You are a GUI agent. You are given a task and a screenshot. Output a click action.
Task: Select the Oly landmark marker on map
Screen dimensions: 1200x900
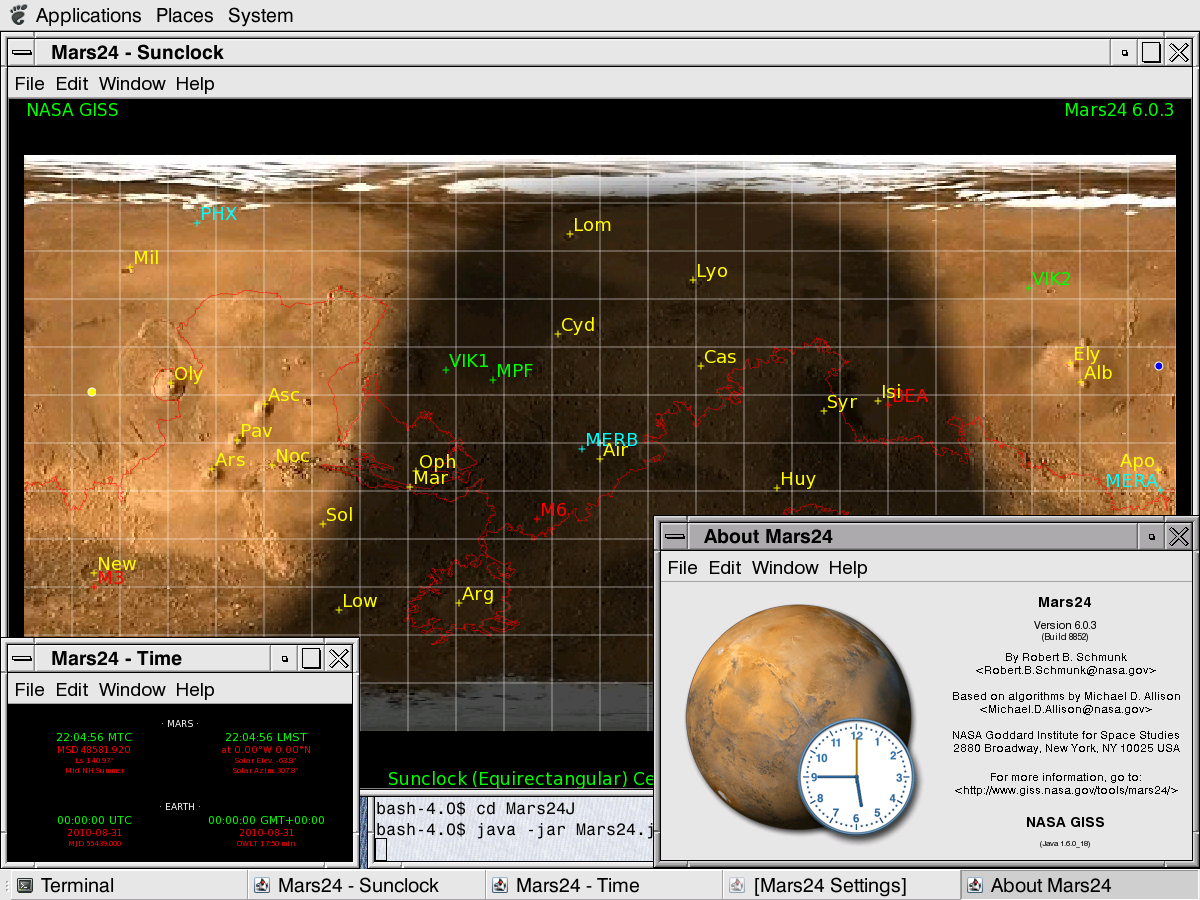[172, 383]
